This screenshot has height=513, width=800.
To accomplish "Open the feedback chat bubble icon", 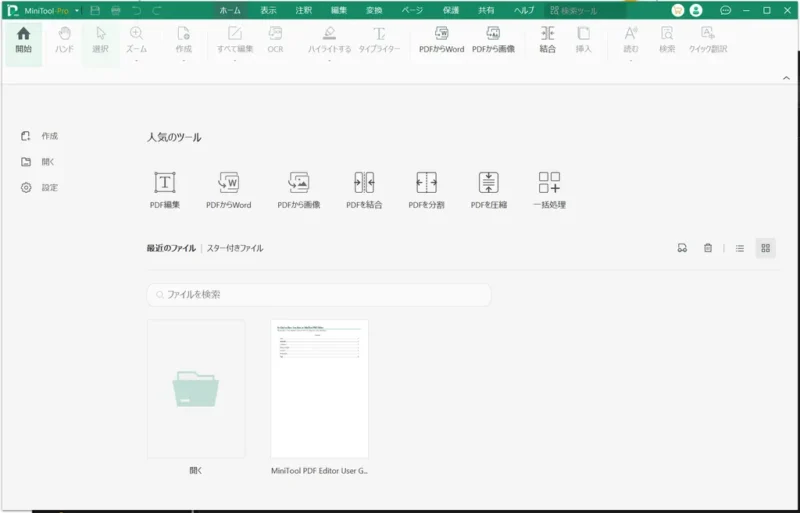I will coord(725,10).
